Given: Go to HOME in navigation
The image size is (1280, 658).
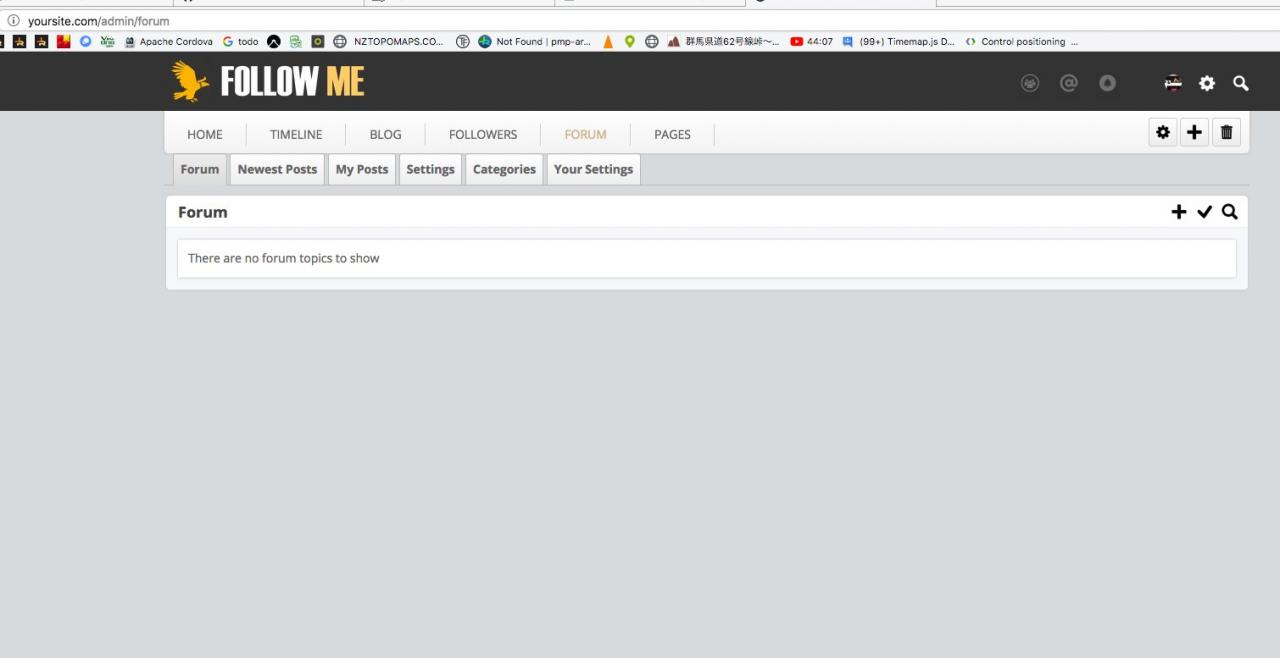Looking at the screenshot, I should tap(205, 134).
